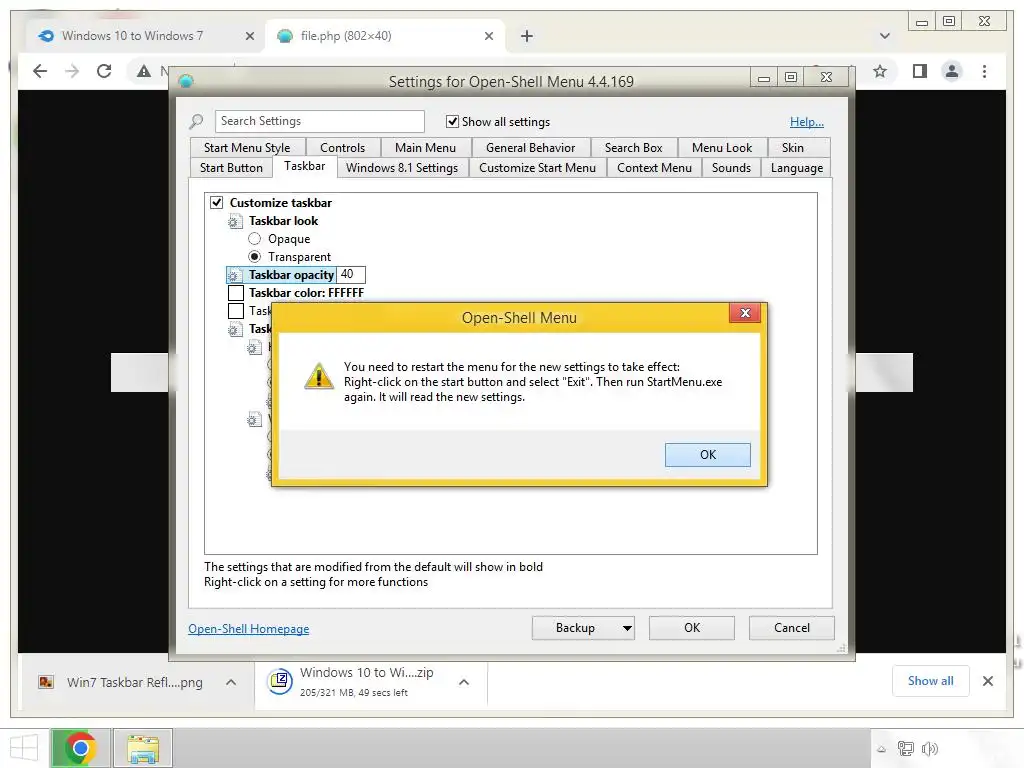Open the Context Menu tab
The image size is (1024, 768).
[x=654, y=168]
